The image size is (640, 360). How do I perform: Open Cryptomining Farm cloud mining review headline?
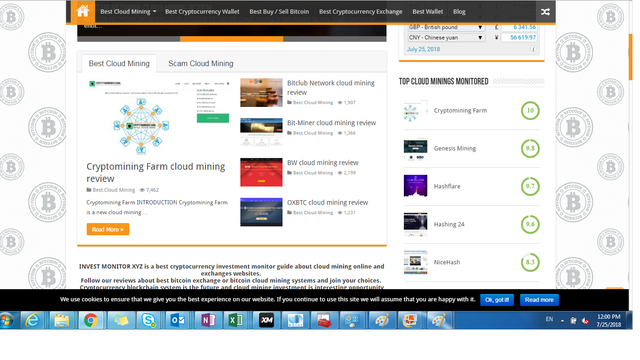pyautogui.click(x=156, y=173)
